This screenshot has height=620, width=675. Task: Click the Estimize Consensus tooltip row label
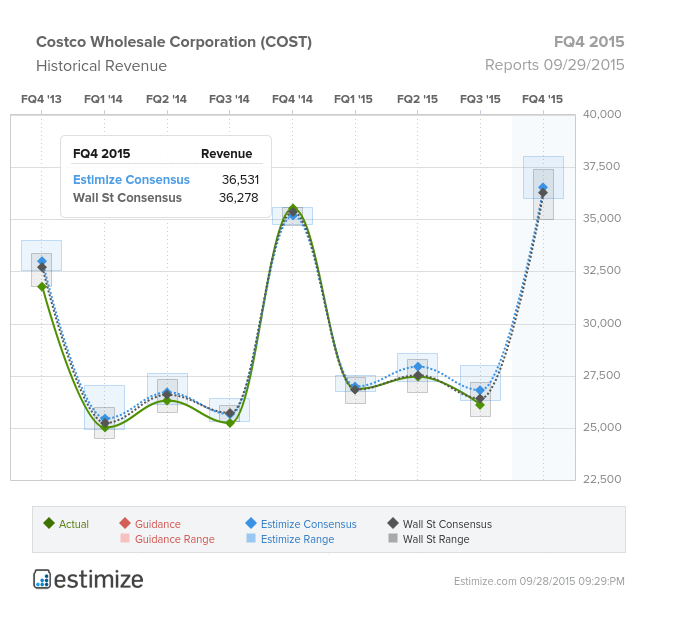click(x=131, y=180)
